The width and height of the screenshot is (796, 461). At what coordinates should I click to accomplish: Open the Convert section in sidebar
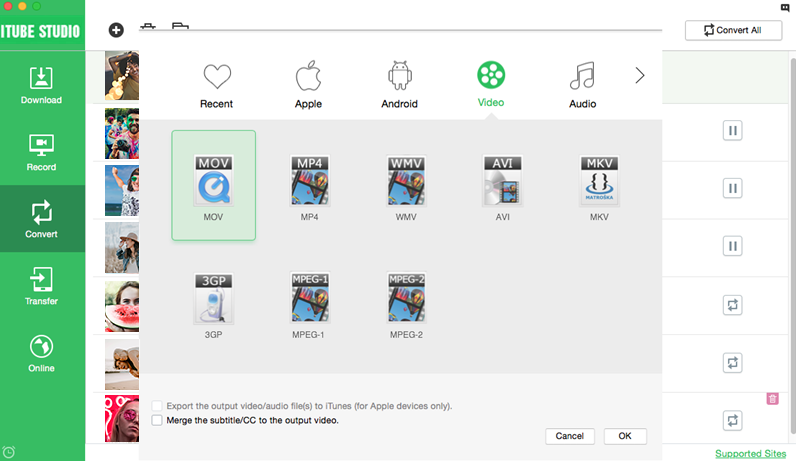coord(42,219)
